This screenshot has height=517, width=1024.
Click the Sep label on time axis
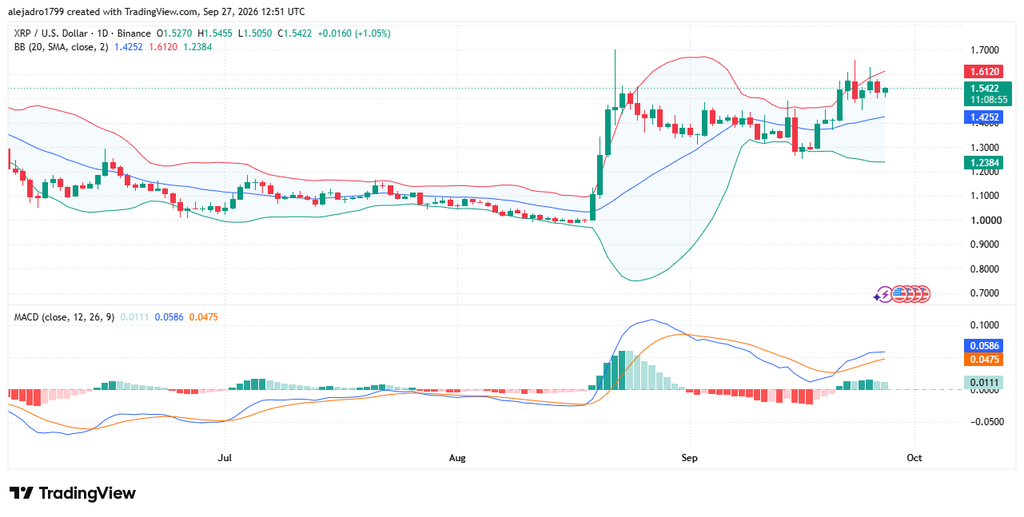pos(689,459)
